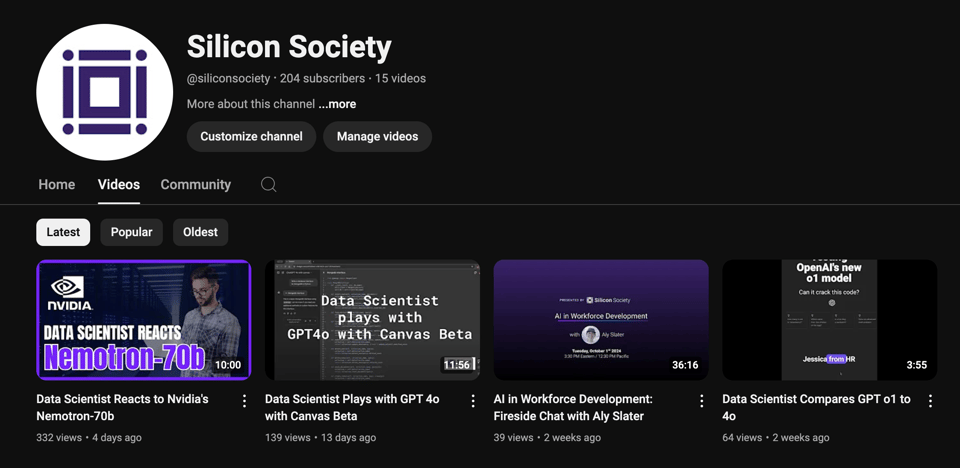Open the Nemotron-70b video thumbnail
The width and height of the screenshot is (960, 468).
144,320
